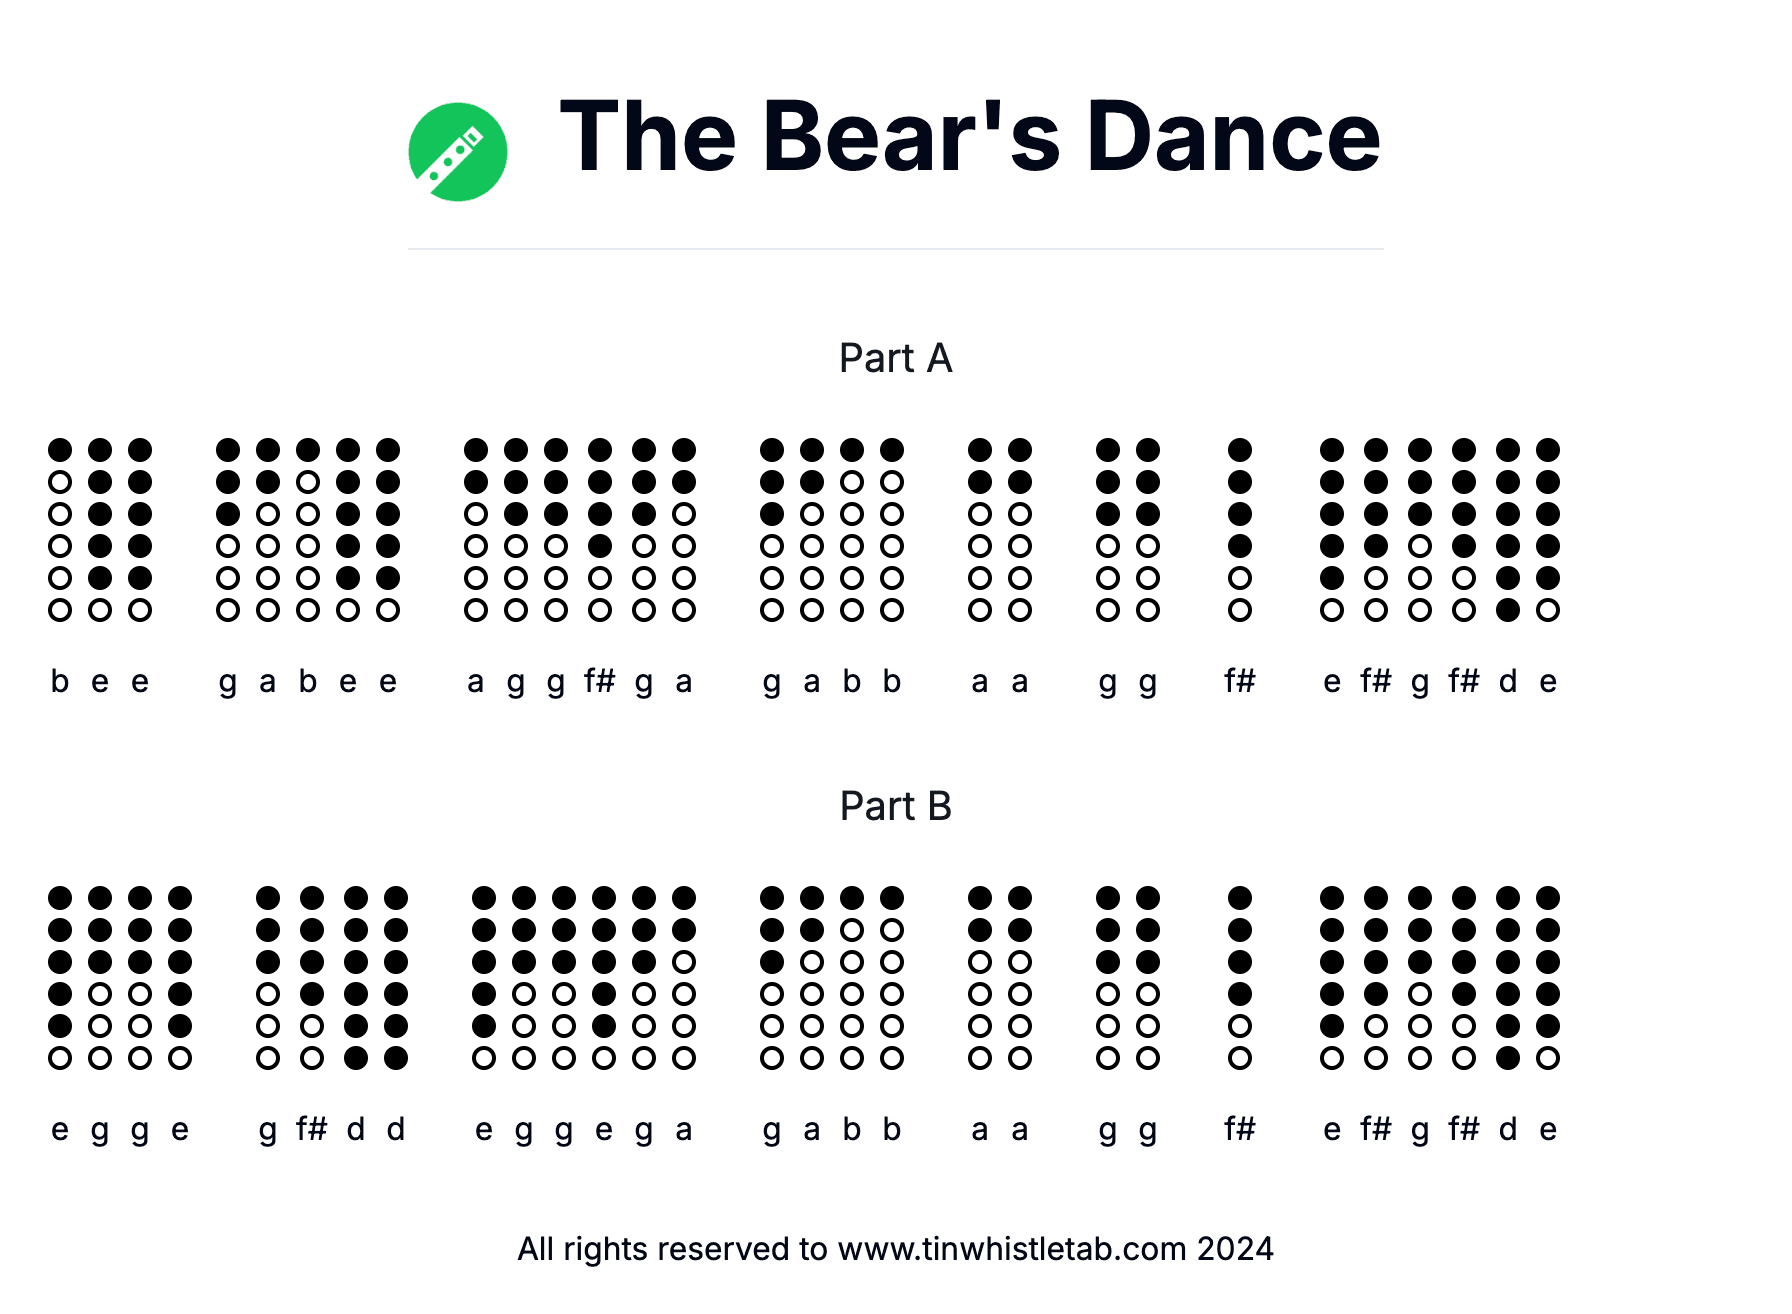Click the lone f# fingering diagram in Part B
The image size is (1792, 1314).
pyautogui.click(x=1240, y=978)
